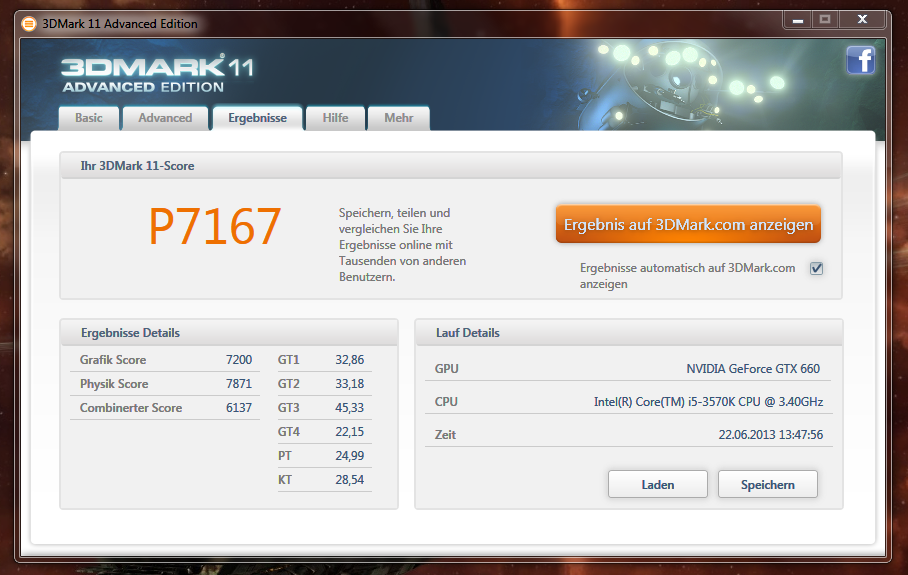Screen dimensions: 908x575
Task: Click the P7167 score value
Action: [x=215, y=226]
